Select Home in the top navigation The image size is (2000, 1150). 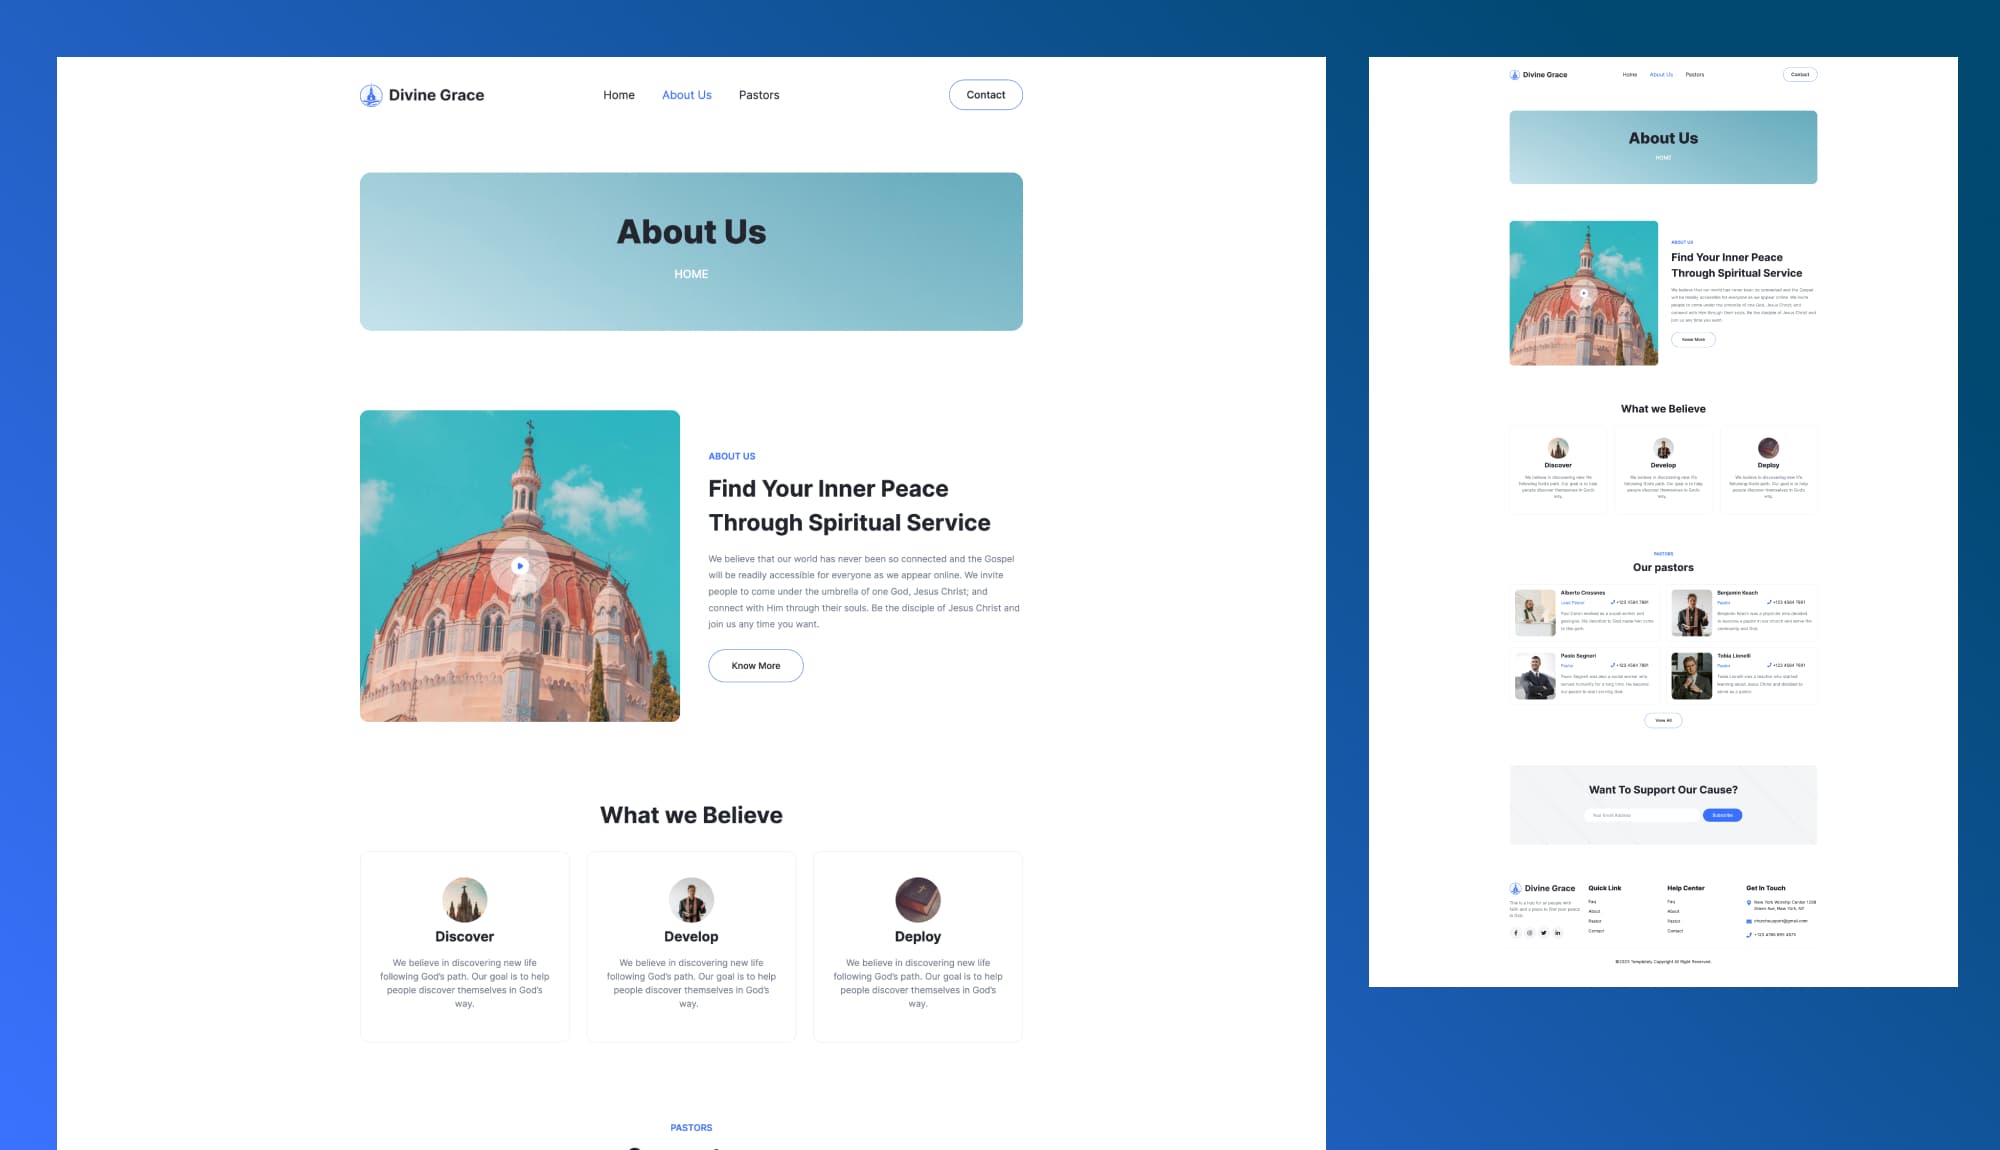[618, 94]
